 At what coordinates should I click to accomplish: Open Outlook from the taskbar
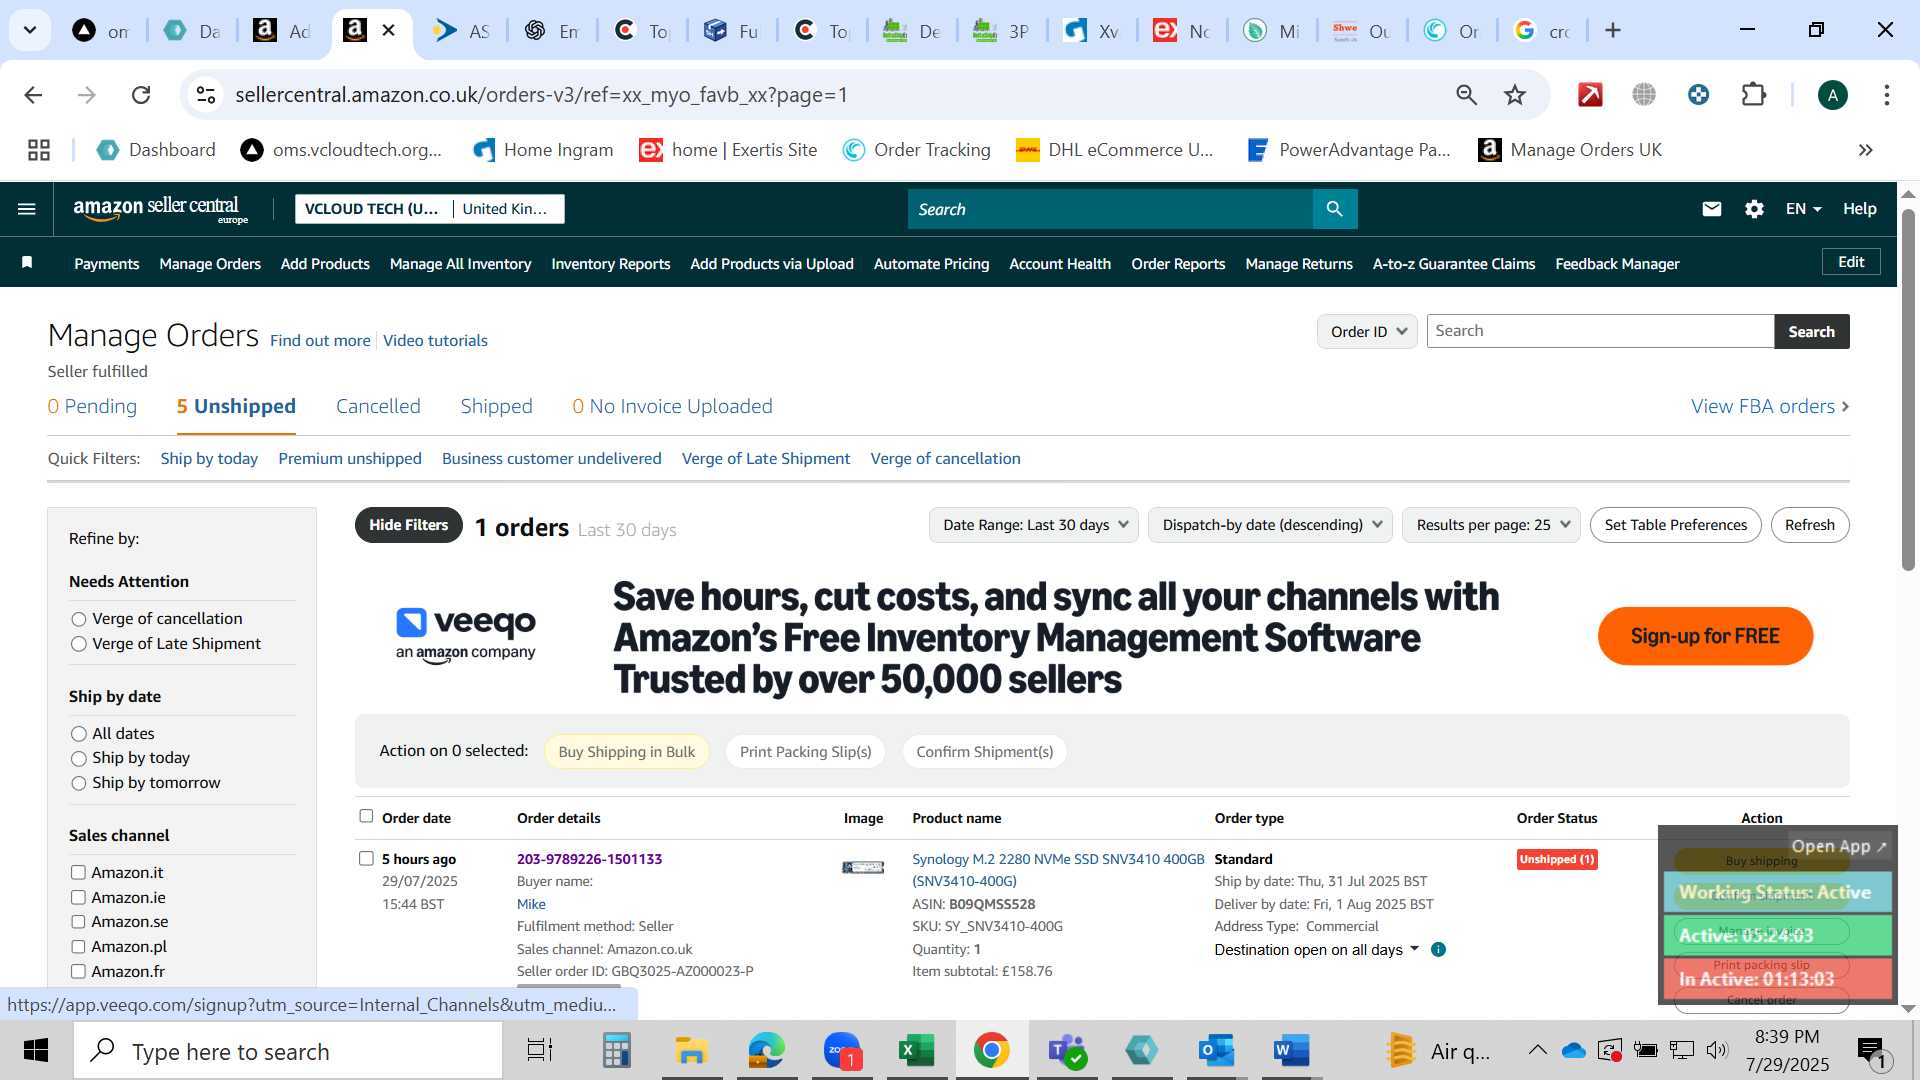pyautogui.click(x=1216, y=1051)
